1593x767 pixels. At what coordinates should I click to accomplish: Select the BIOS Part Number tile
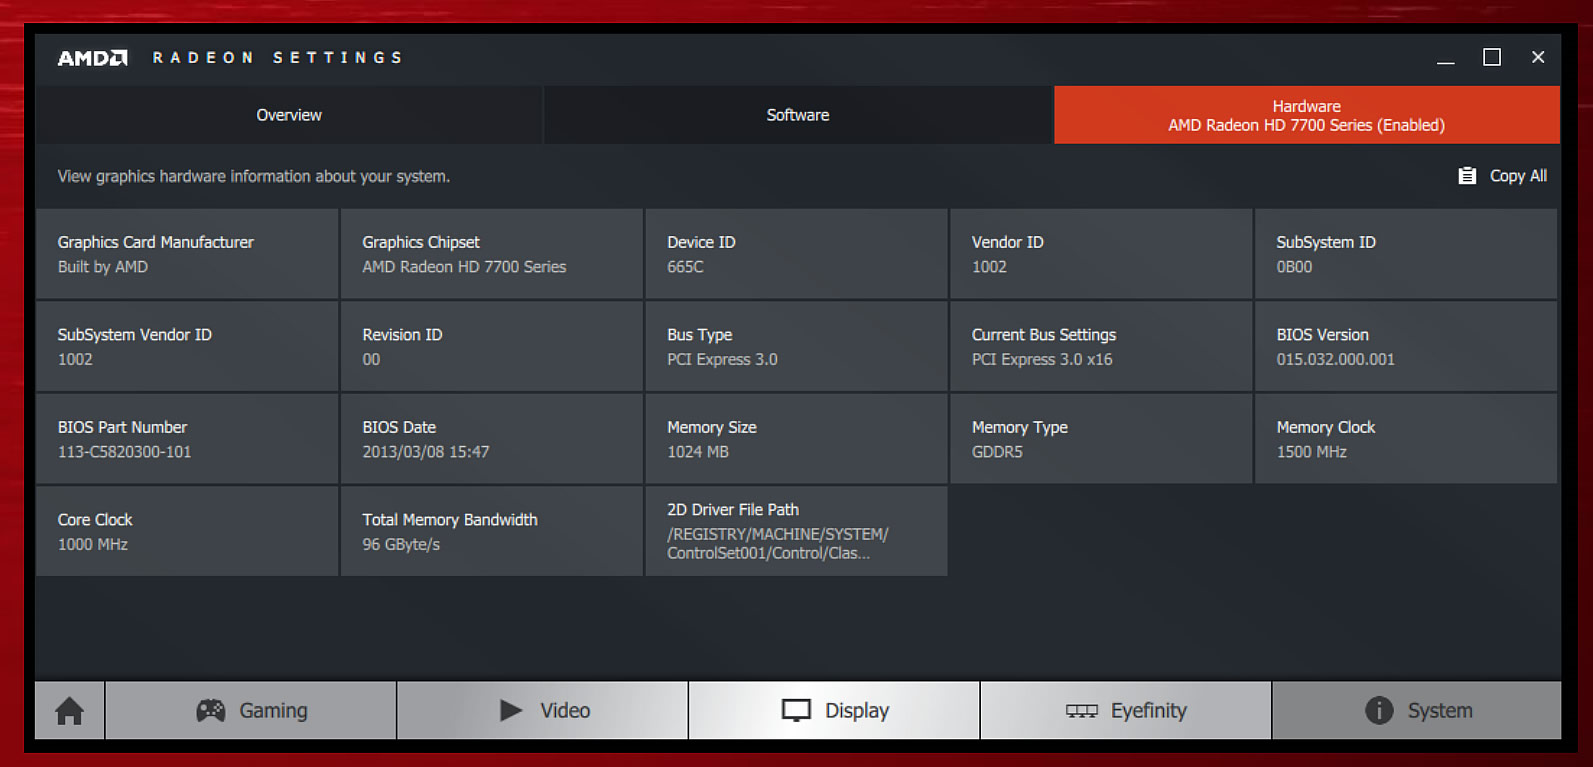click(187, 439)
